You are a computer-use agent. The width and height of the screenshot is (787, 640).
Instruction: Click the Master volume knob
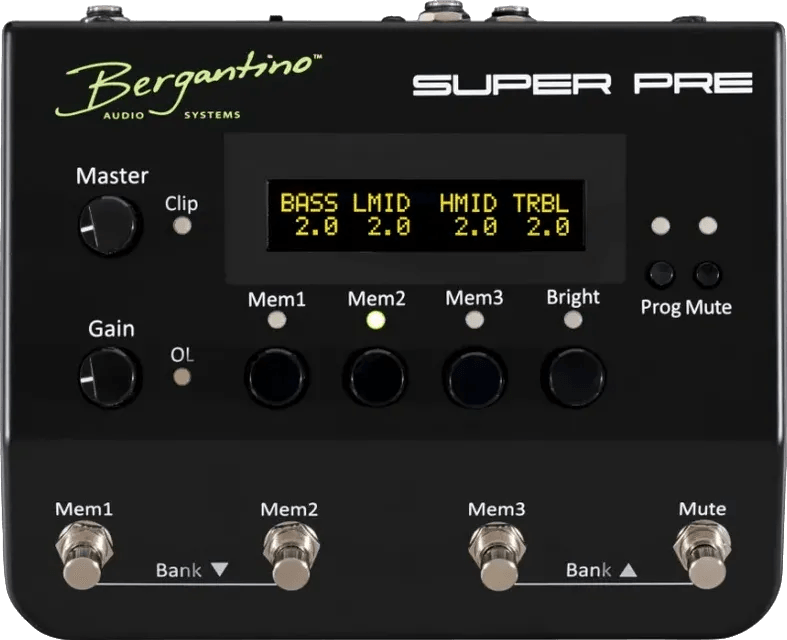pos(109,225)
